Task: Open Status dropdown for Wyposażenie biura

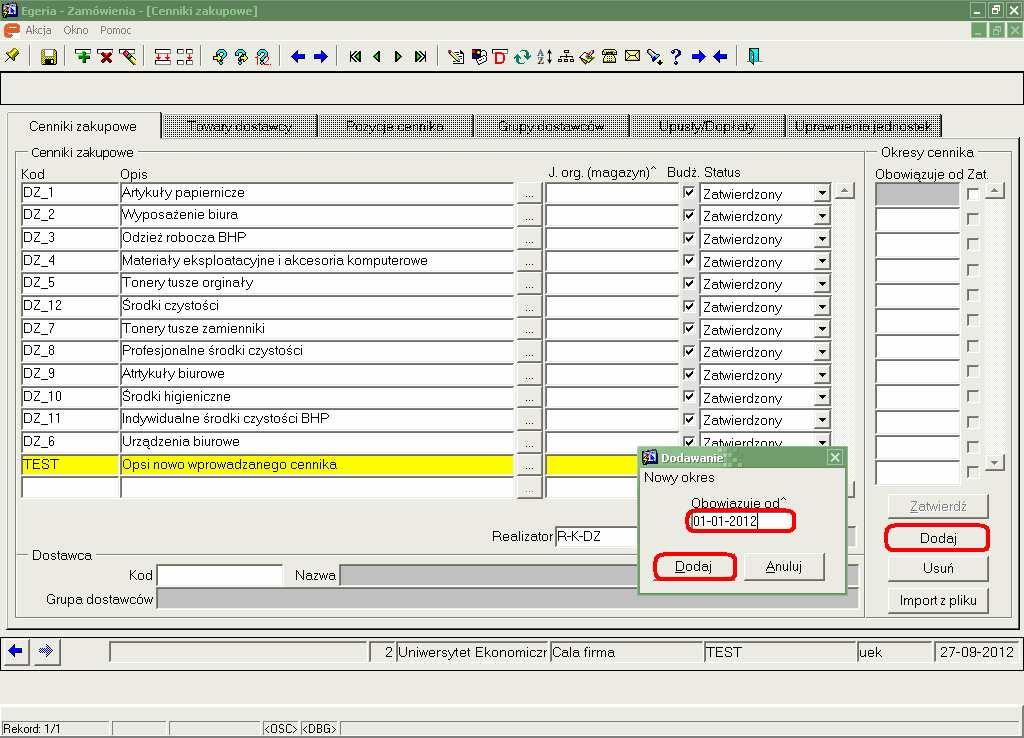Action: click(822, 216)
